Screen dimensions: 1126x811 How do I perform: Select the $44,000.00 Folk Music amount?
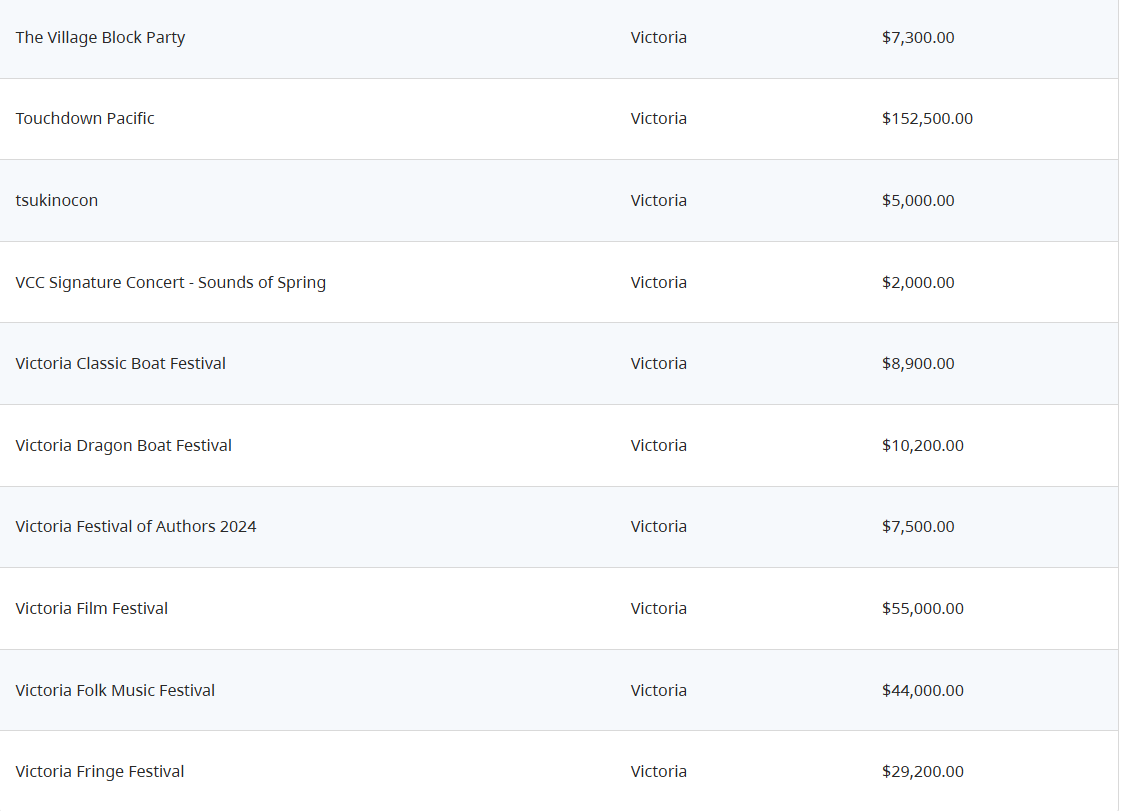923,690
